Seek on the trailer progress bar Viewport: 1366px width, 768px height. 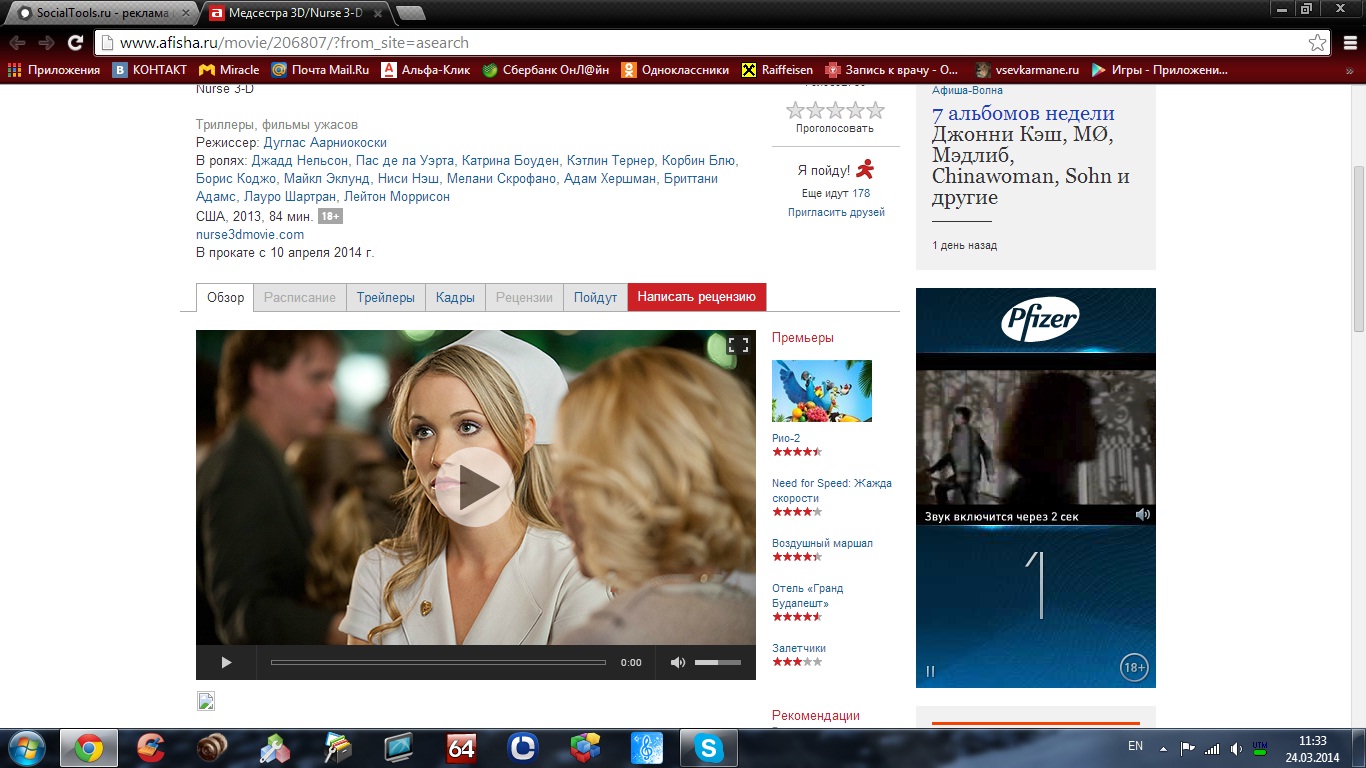point(438,662)
